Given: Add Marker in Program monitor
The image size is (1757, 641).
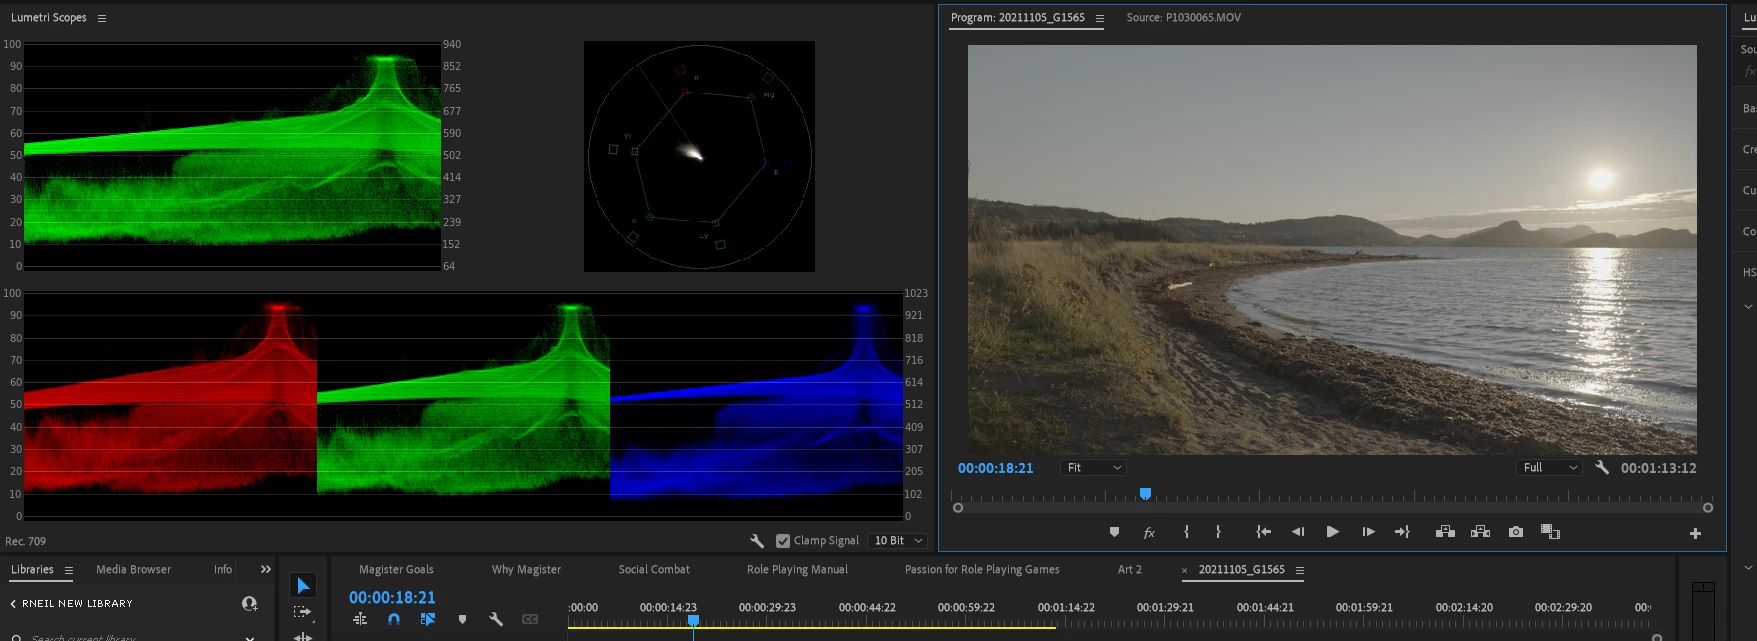Looking at the screenshot, I should 1114,532.
